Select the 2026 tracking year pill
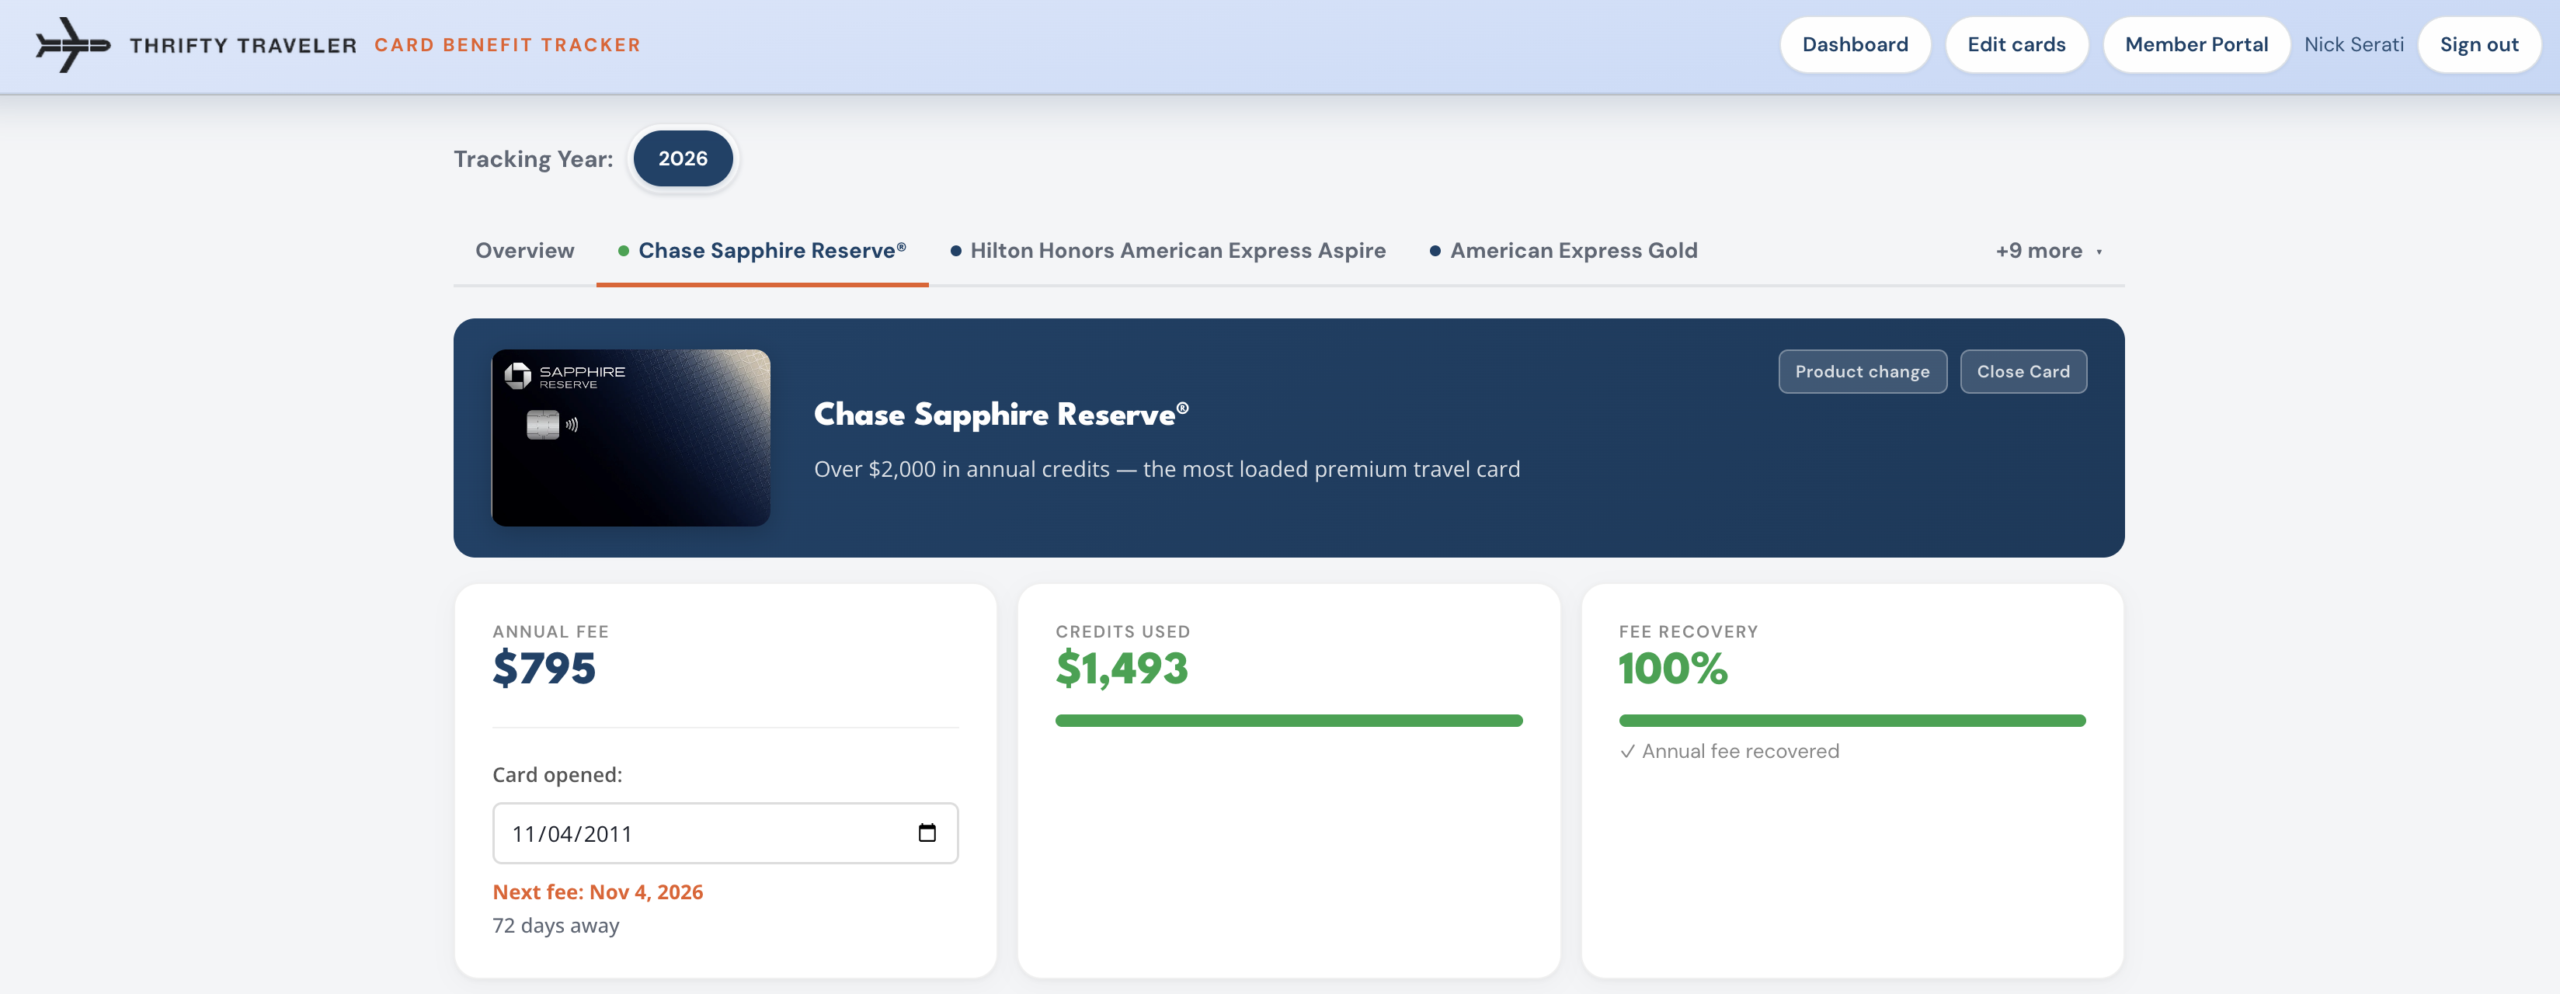 683,158
